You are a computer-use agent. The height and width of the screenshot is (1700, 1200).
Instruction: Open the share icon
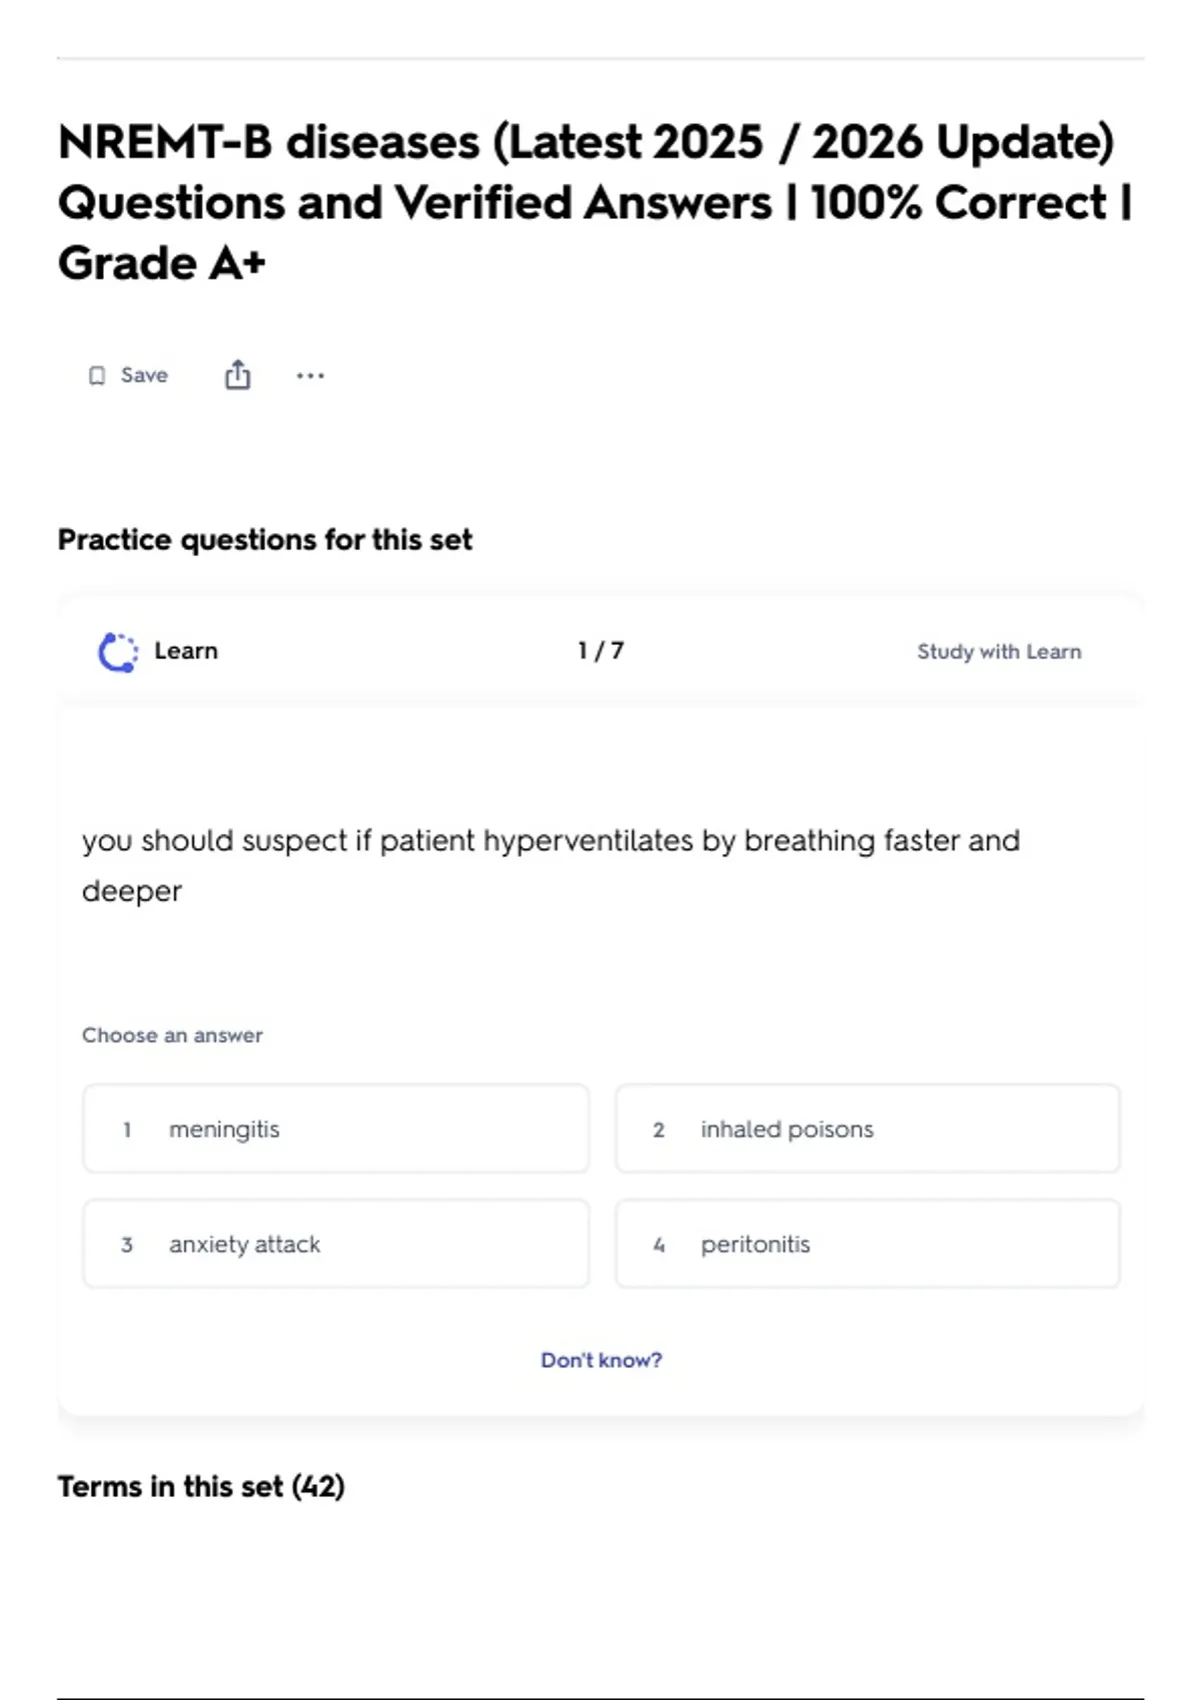tap(237, 375)
